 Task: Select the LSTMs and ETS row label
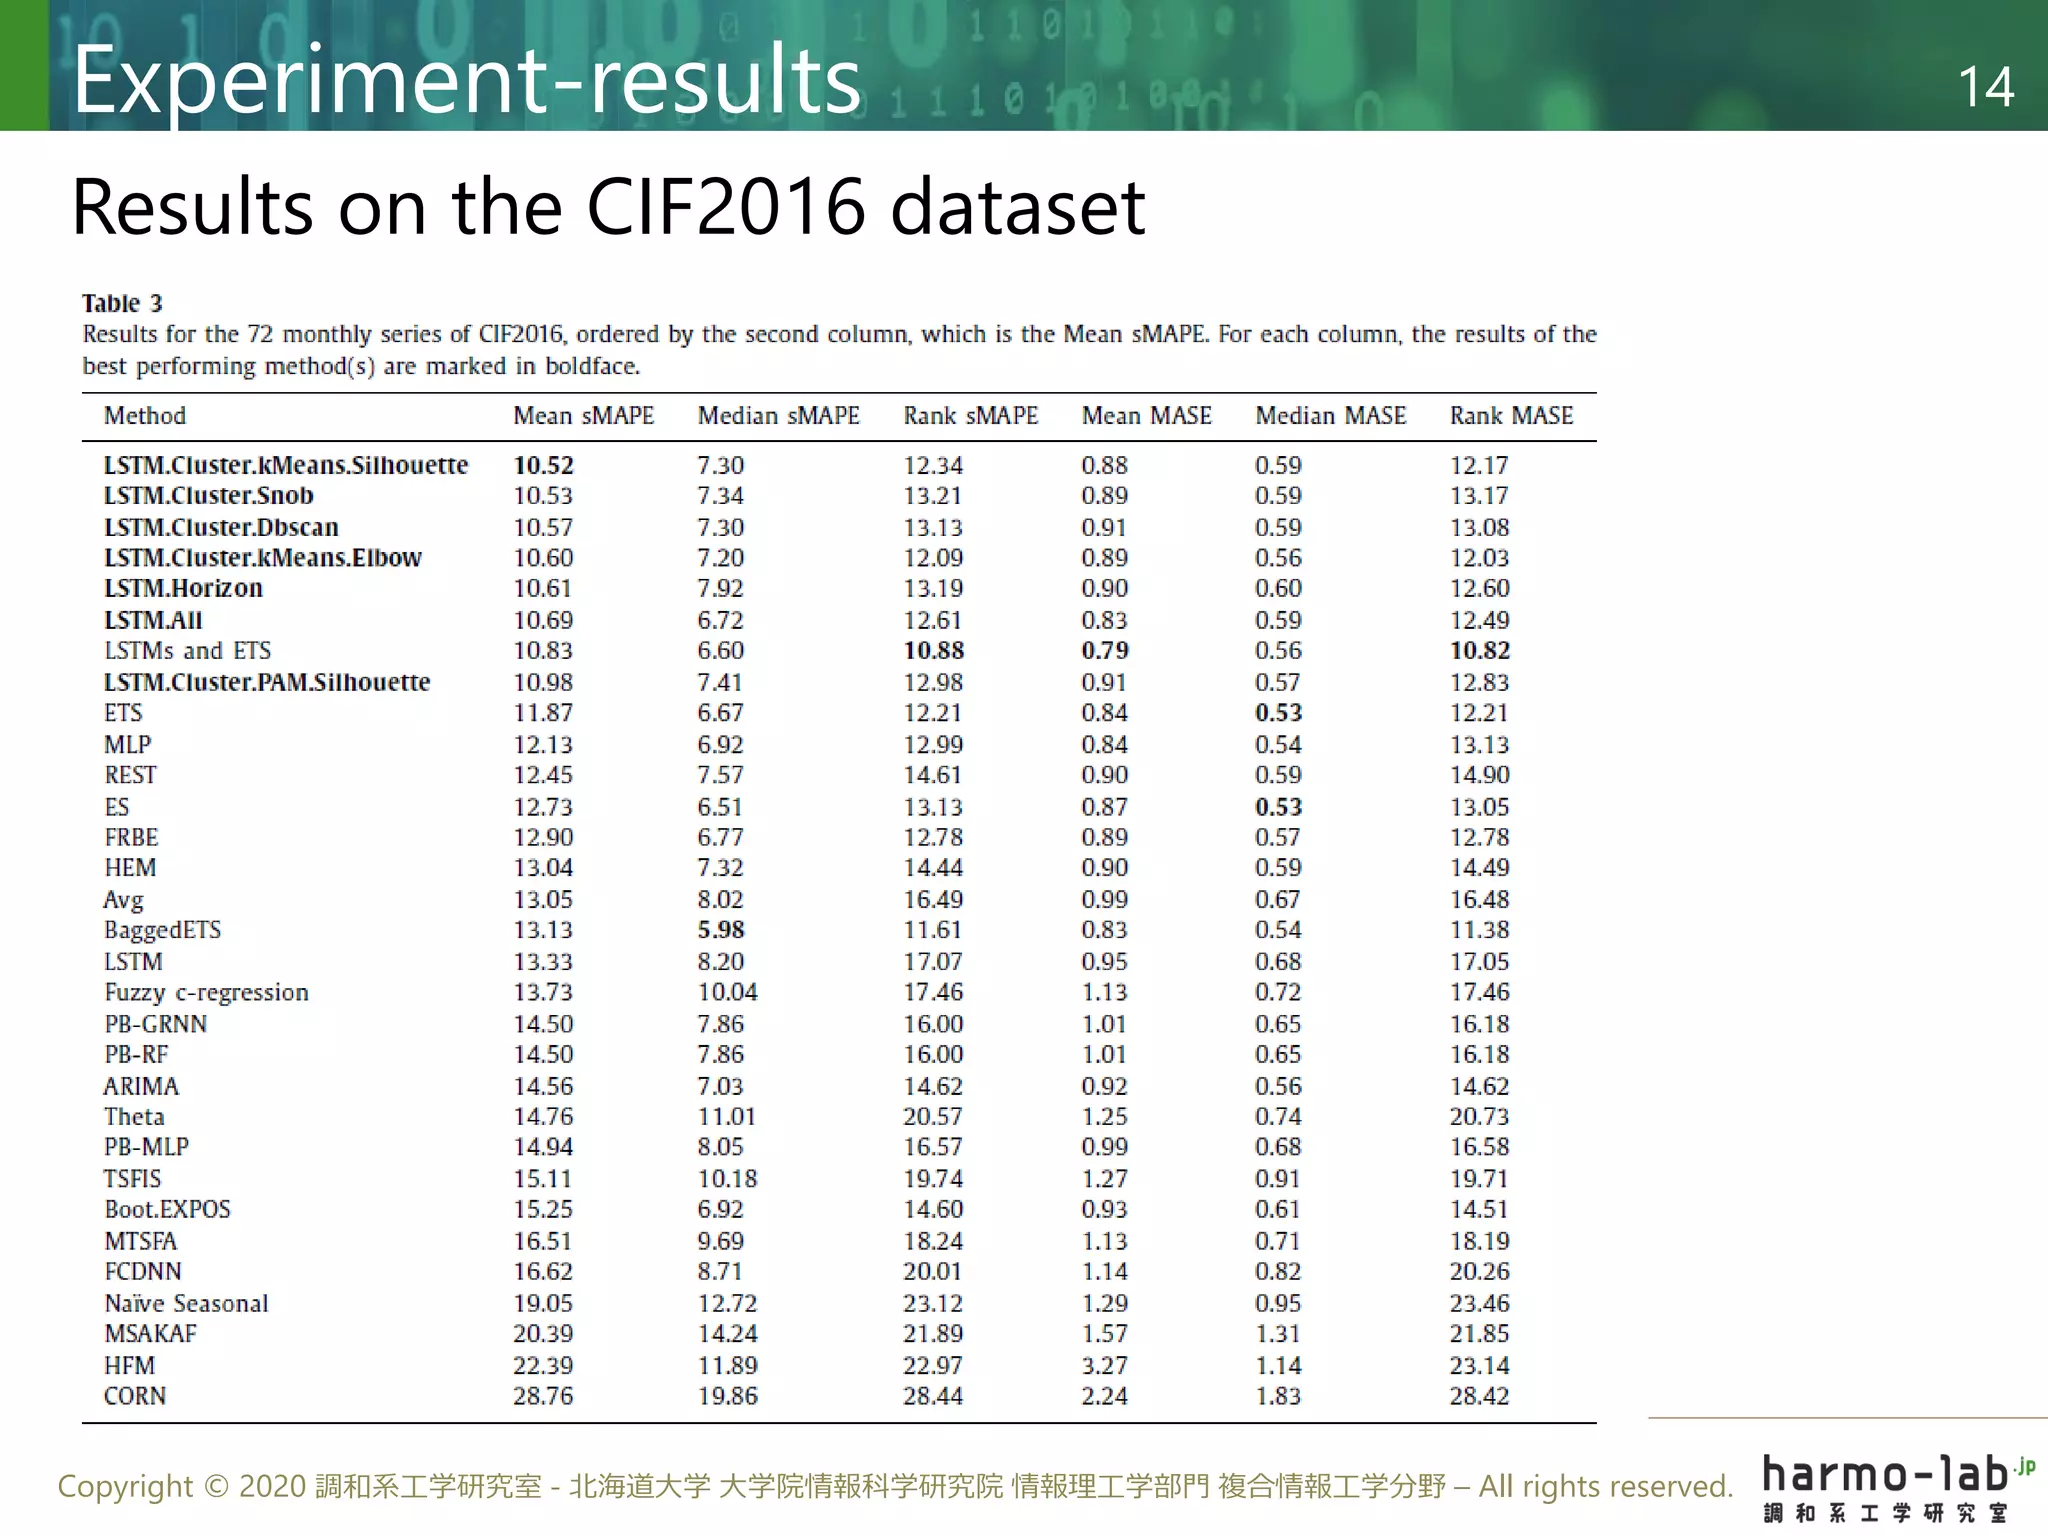coord(187,651)
